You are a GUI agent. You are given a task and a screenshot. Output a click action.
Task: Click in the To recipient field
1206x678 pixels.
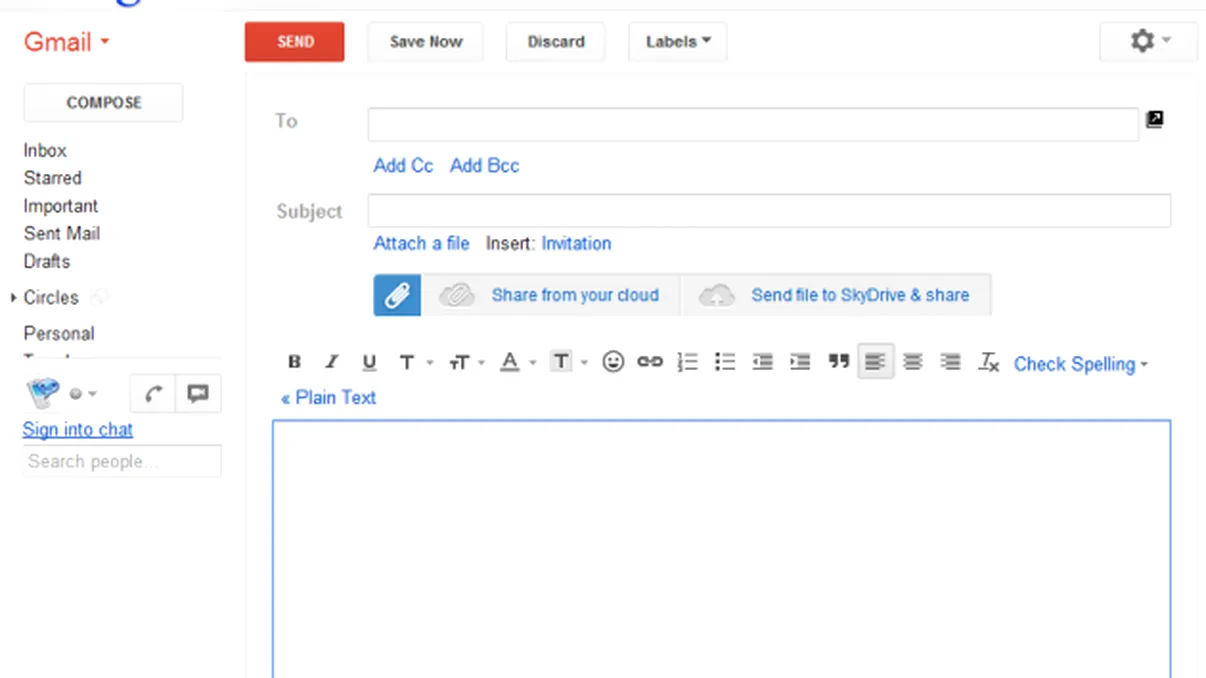pyautogui.click(x=753, y=124)
